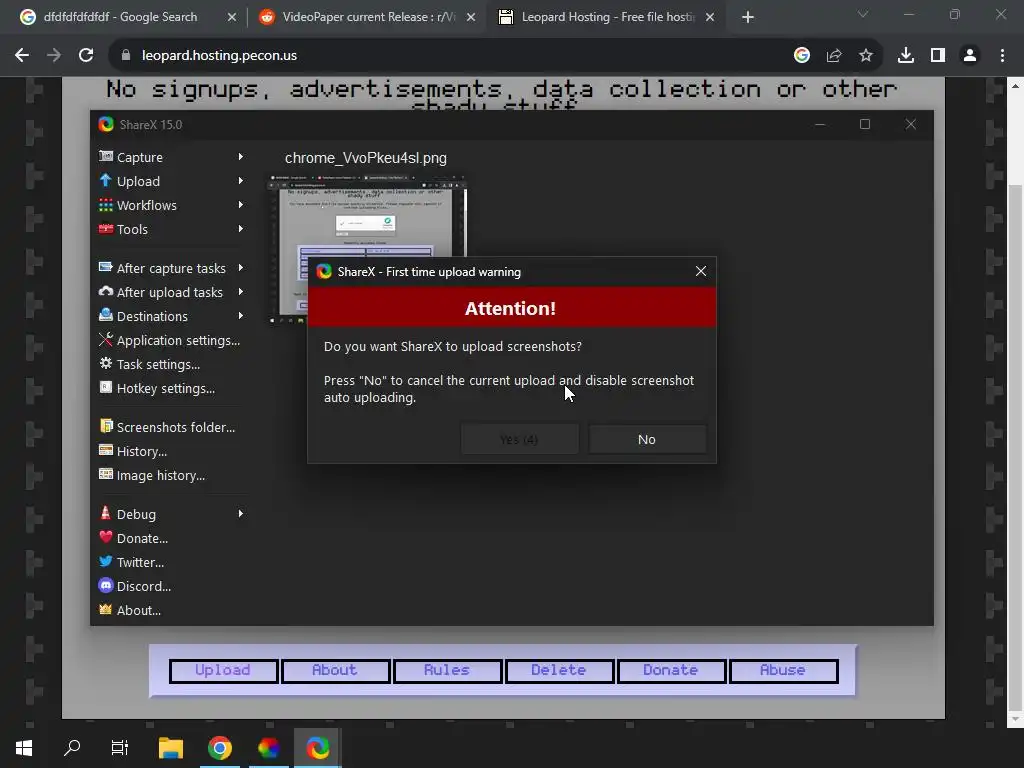Click the Twitter bird icon
The image size is (1024, 768).
[x=106, y=562]
